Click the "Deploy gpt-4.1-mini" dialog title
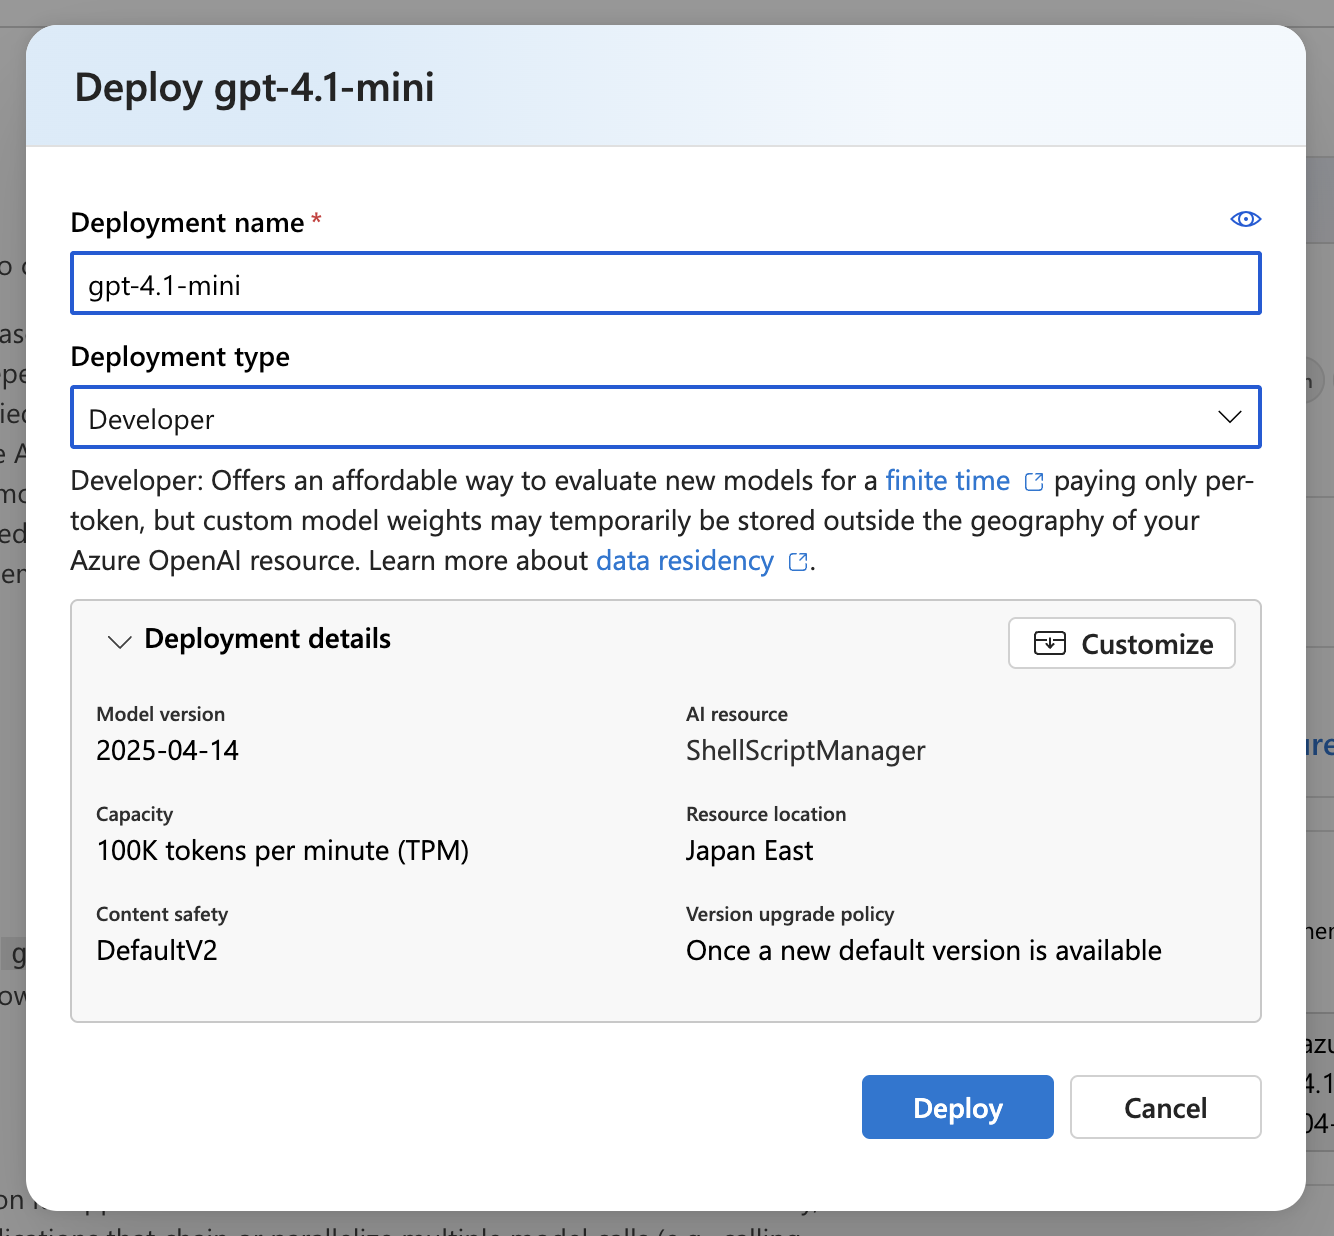 pyautogui.click(x=254, y=88)
